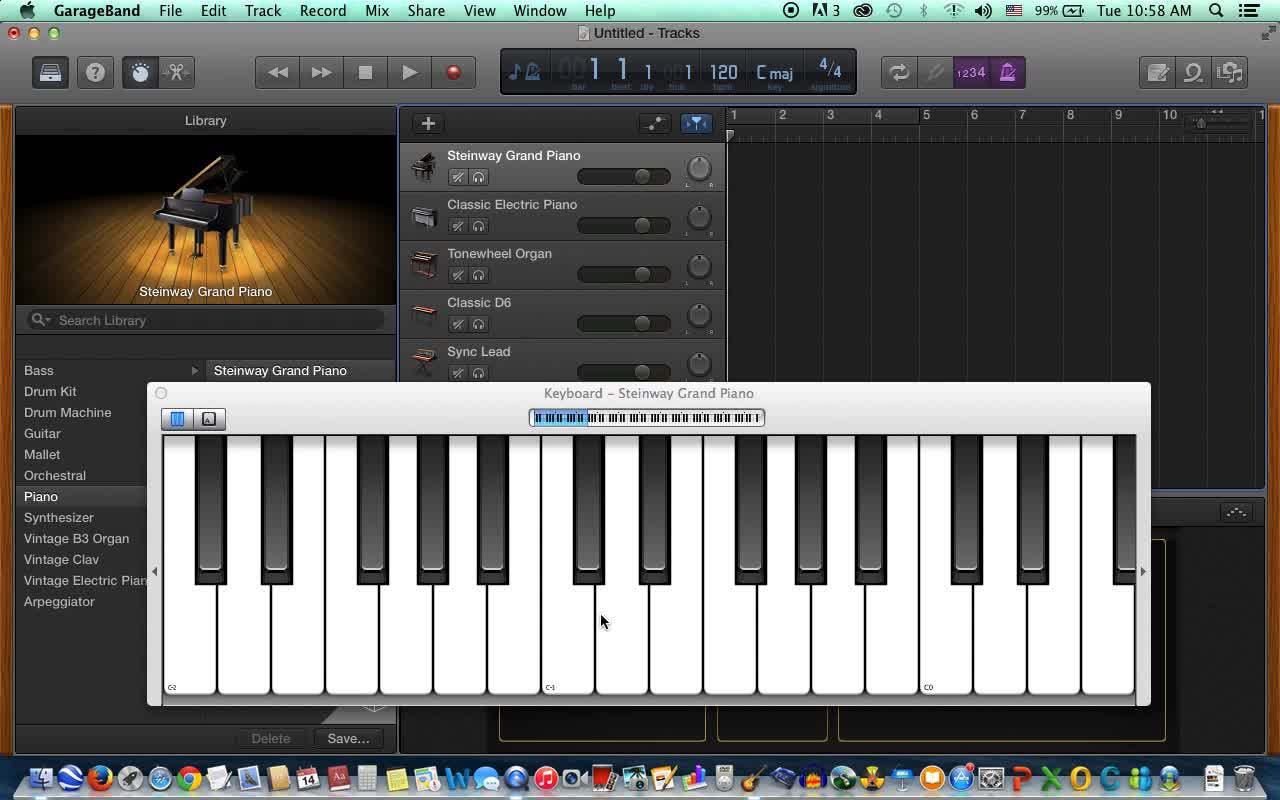Click the keyboard range overview strip
The width and height of the screenshot is (1280, 800).
647,418
